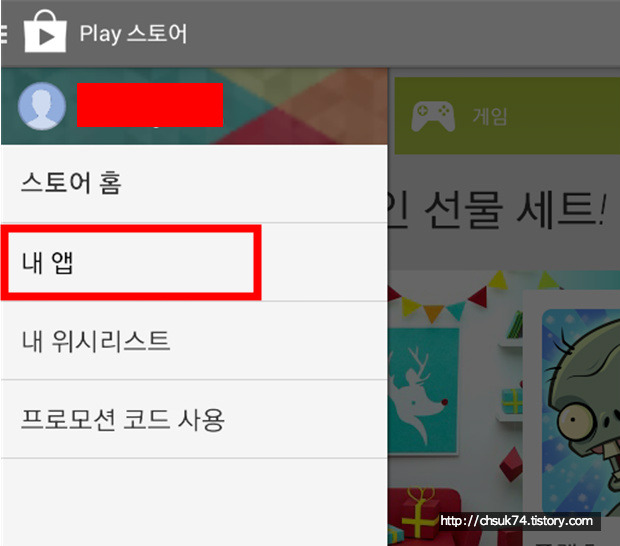The image size is (620, 546).
Task: Click the Play Store shopping bag logo
Action: (45, 31)
